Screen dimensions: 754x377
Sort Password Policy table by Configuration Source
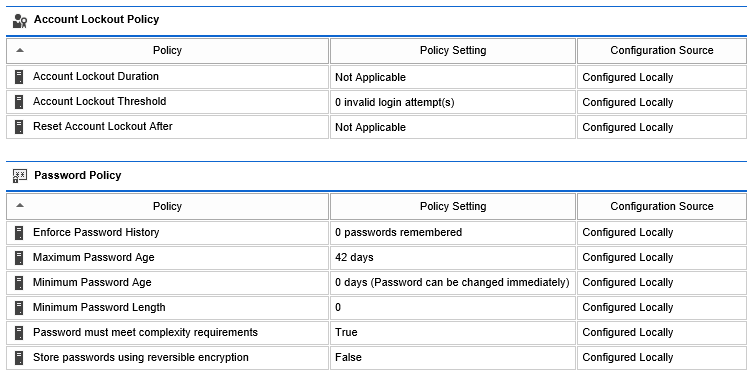click(662, 206)
